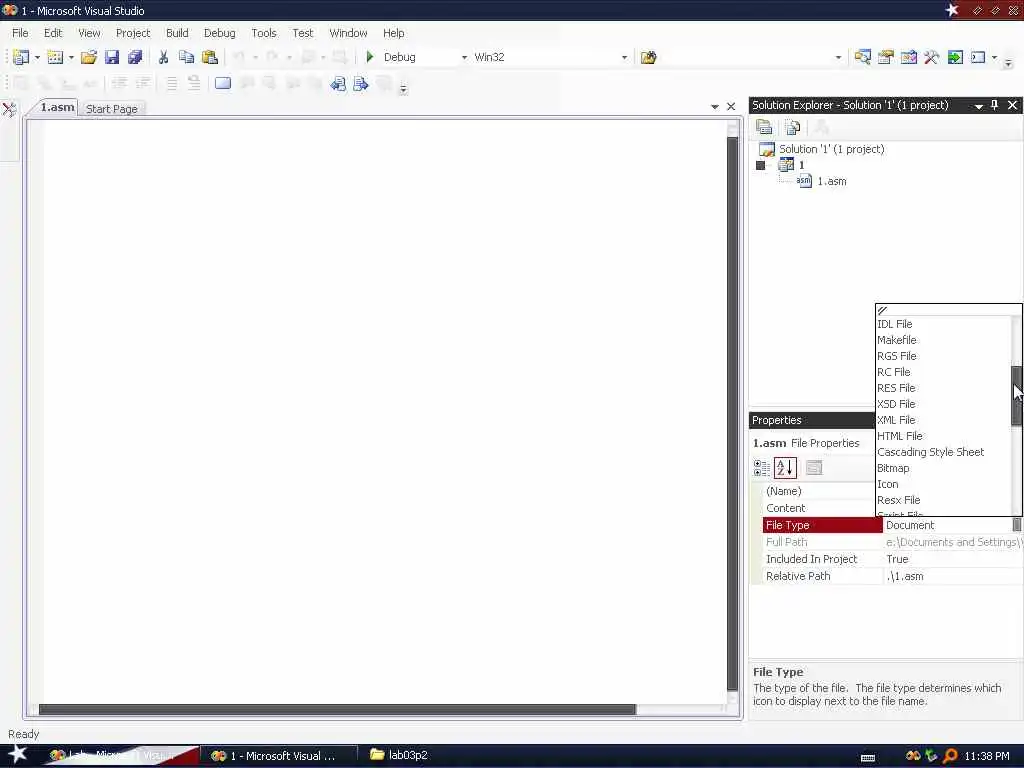Click the blue rectangle window icon in second toolbar
Image resolution: width=1024 pixels, height=768 pixels.
point(223,83)
